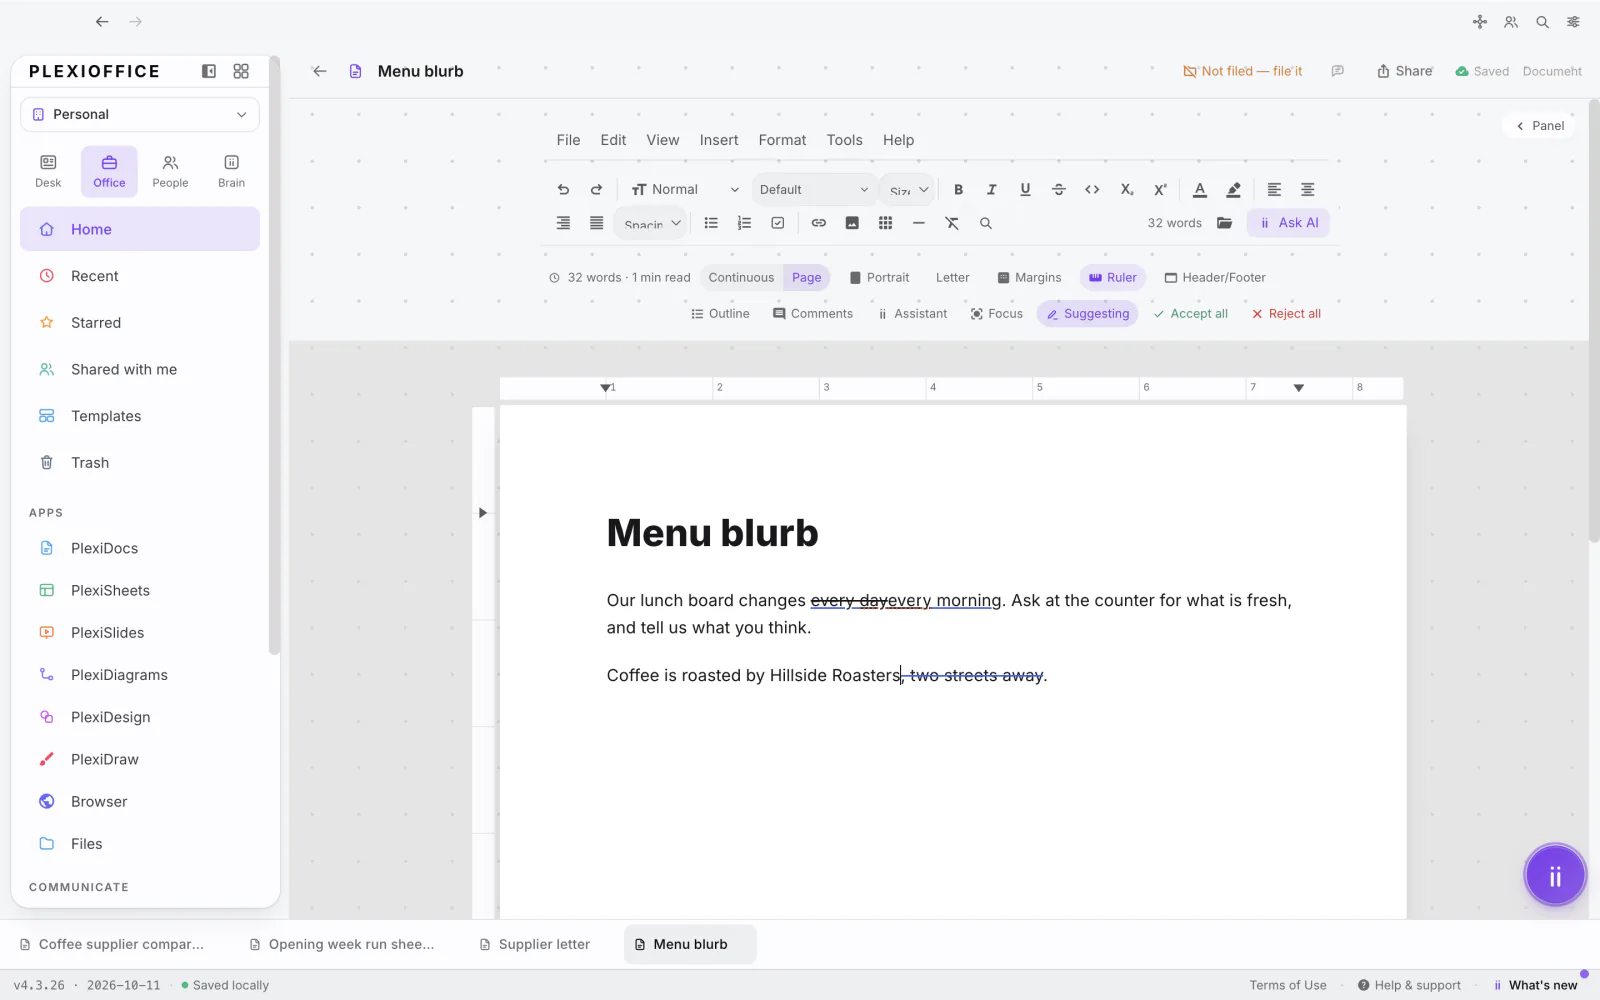The image size is (1600, 1000).
Task: Toggle Focus mode
Action: tap(996, 314)
